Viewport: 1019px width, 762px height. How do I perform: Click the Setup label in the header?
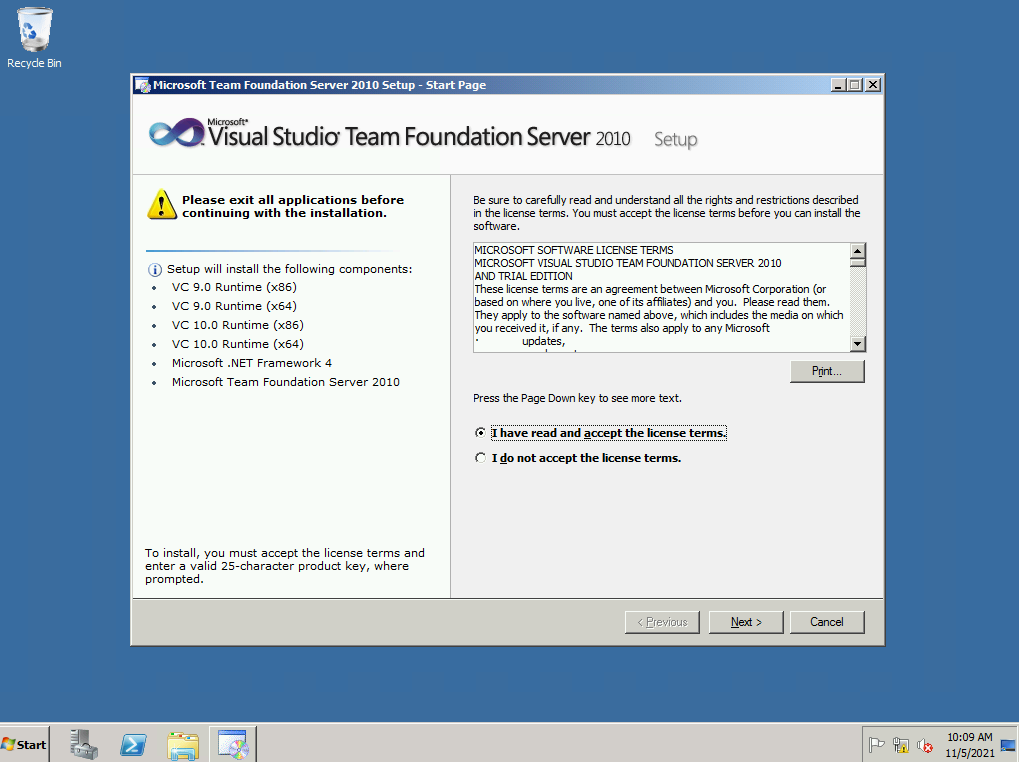coord(676,140)
